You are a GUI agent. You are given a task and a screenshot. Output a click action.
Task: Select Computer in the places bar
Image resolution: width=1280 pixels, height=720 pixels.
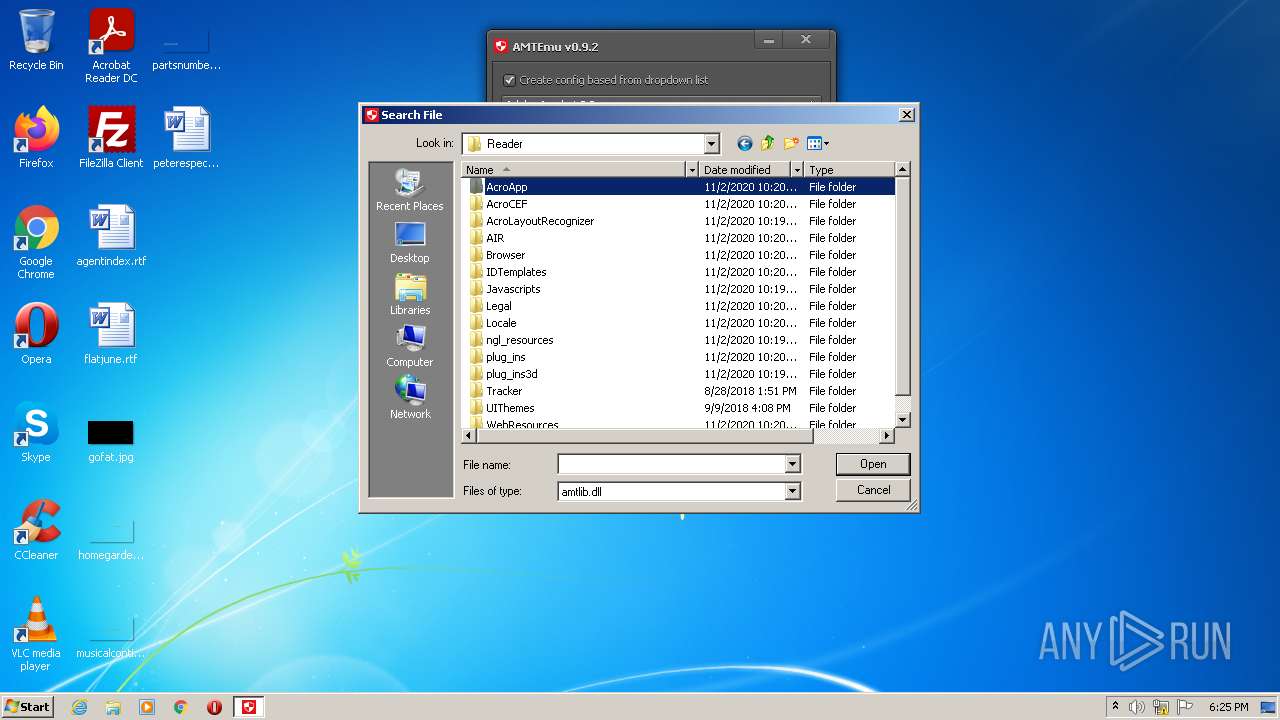(410, 346)
